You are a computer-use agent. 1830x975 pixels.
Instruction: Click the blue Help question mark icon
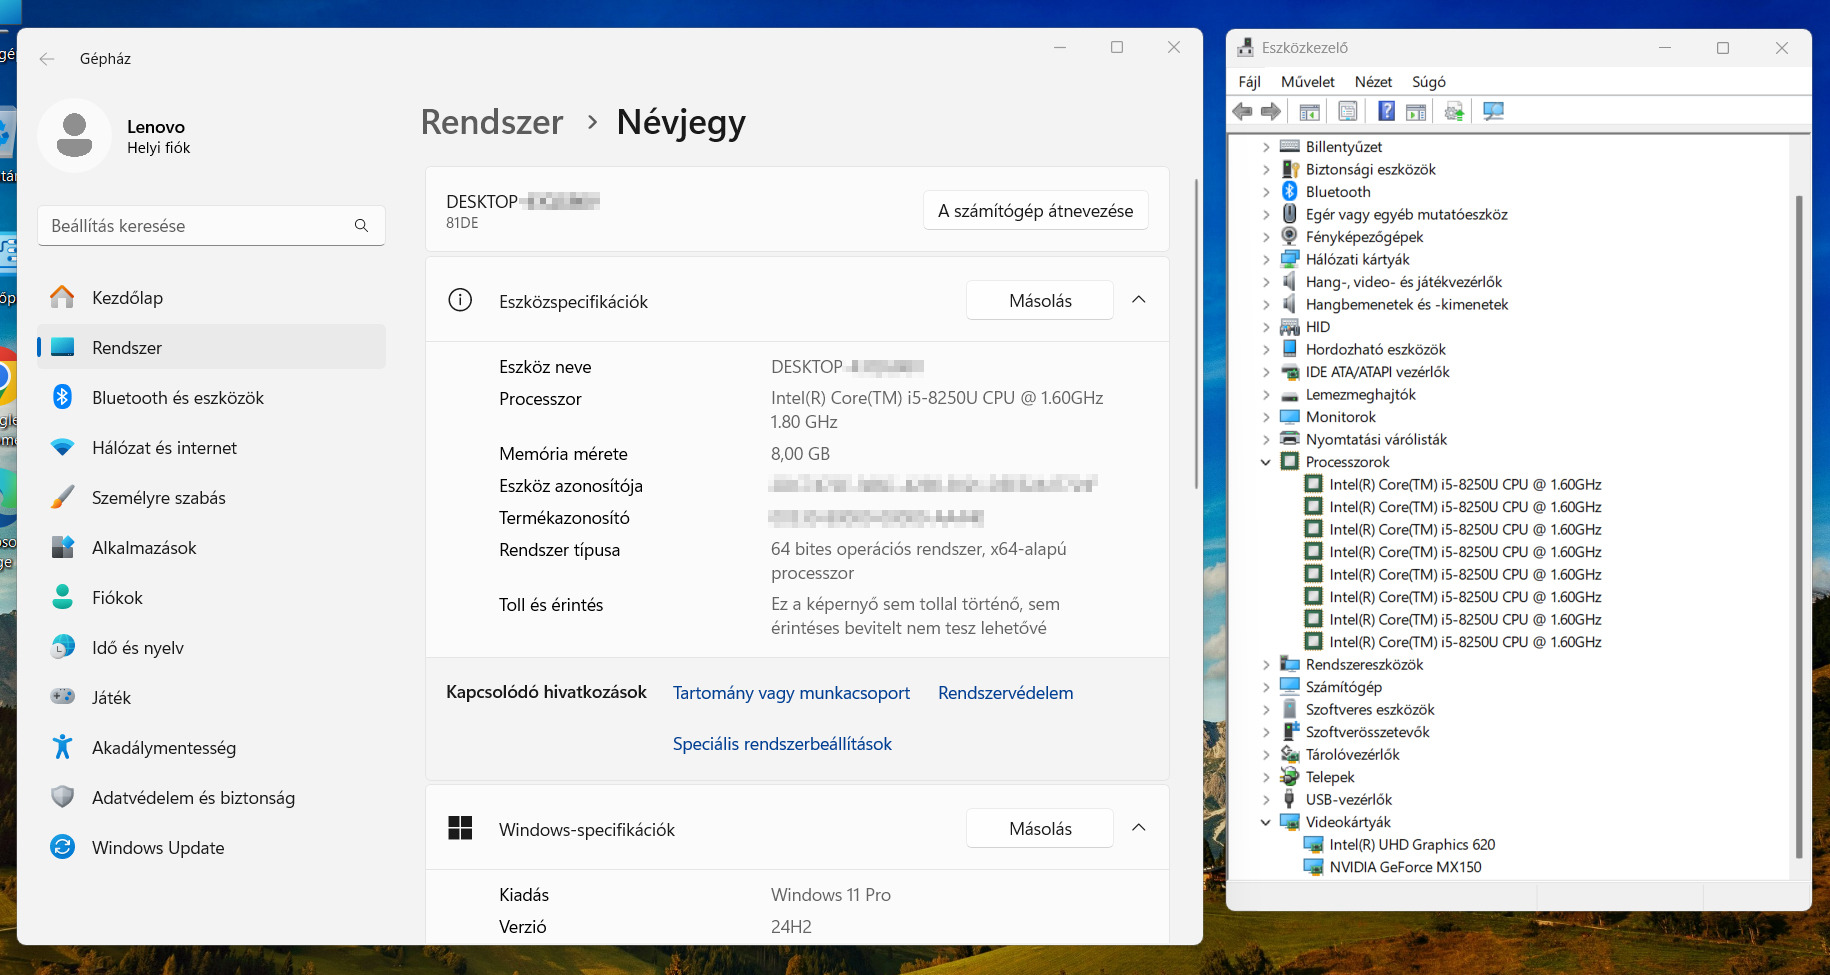click(1387, 112)
